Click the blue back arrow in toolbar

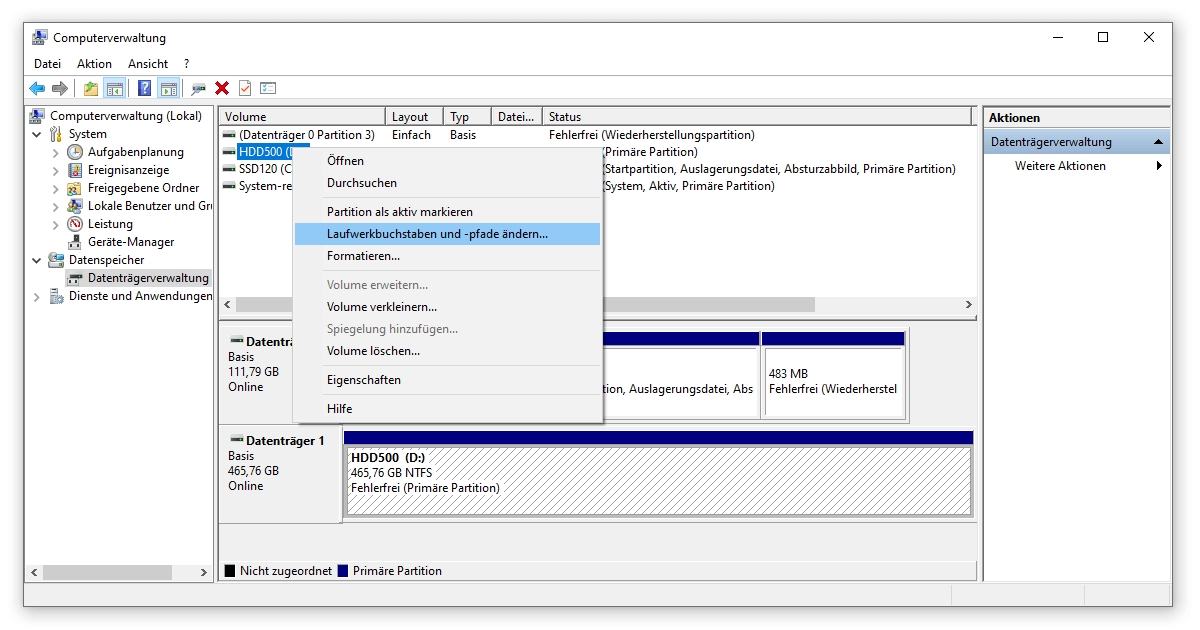coord(37,88)
